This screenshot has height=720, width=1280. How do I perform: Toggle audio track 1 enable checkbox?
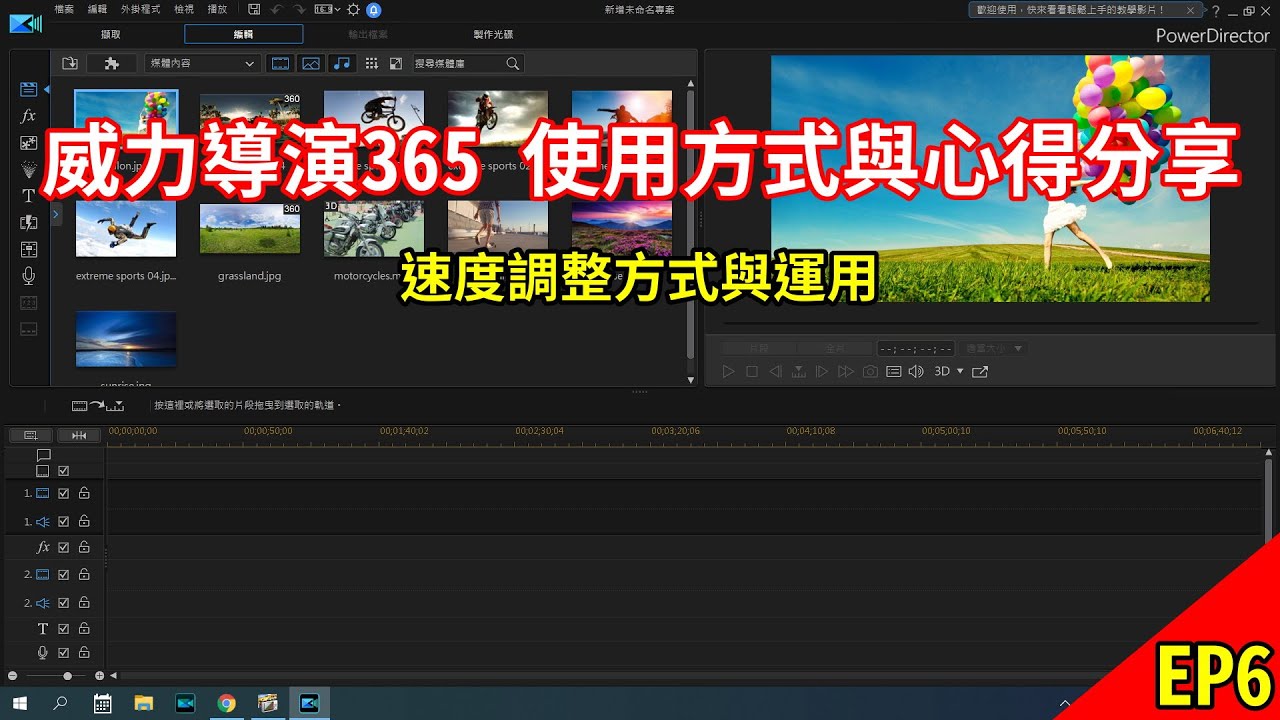(x=63, y=521)
